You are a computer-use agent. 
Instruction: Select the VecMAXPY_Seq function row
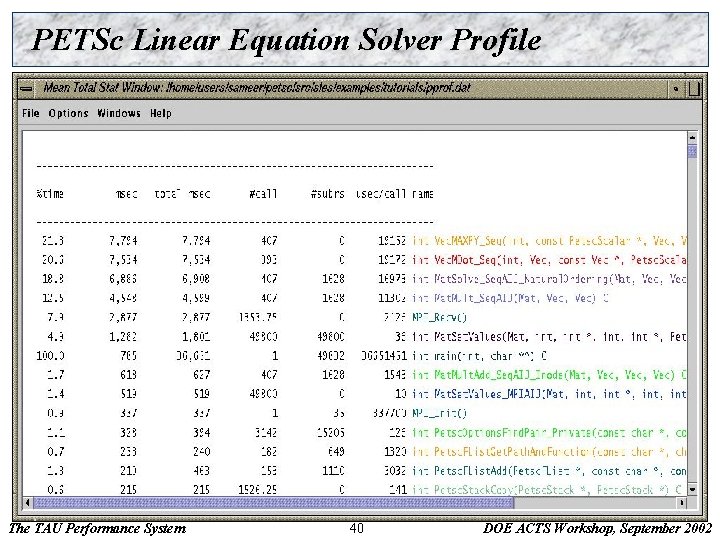[x=361, y=241]
